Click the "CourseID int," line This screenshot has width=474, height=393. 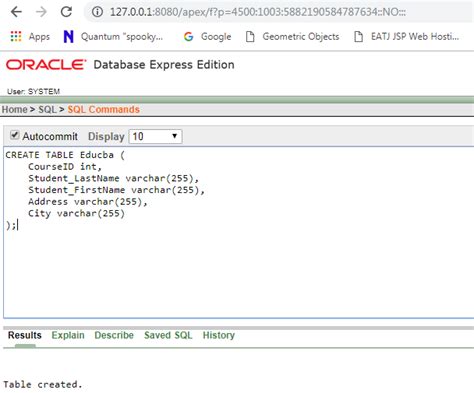tap(65, 167)
